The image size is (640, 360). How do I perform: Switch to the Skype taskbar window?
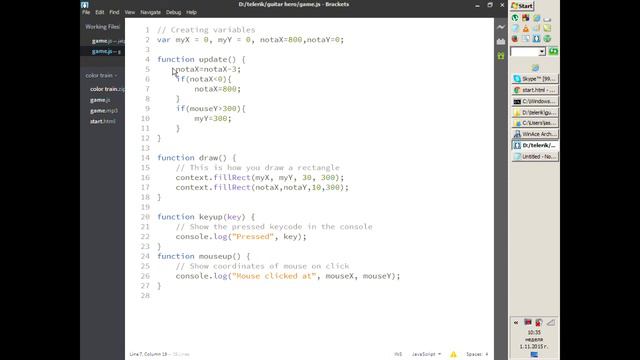(535, 79)
